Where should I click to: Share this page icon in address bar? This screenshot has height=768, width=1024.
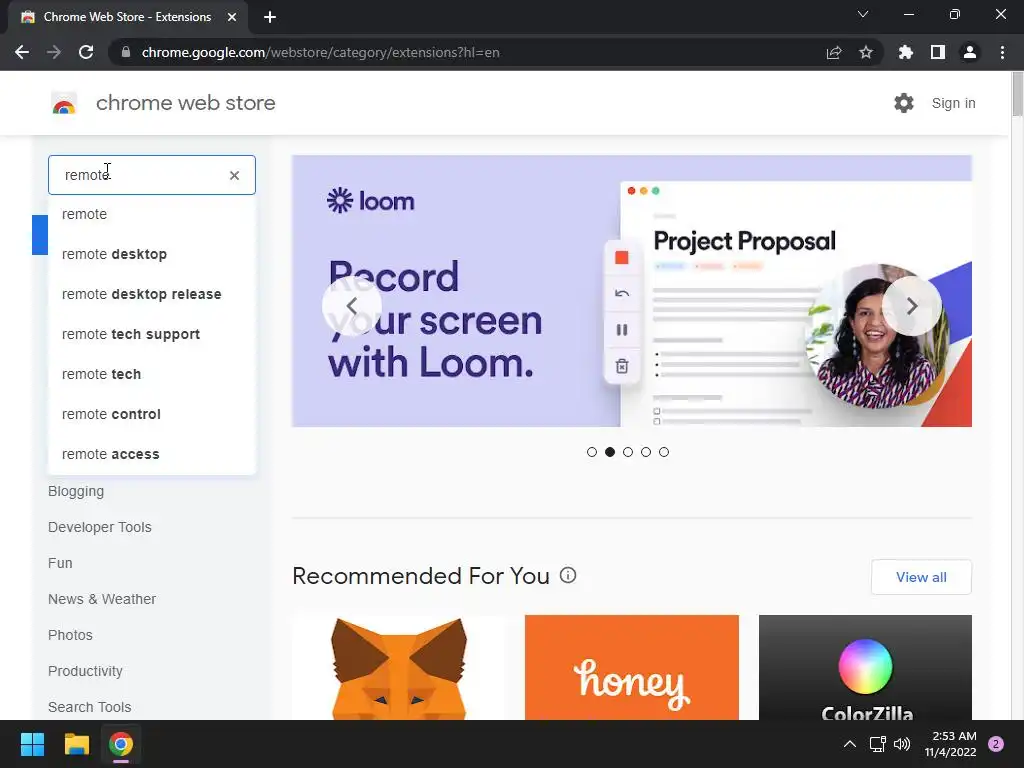point(834,52)
